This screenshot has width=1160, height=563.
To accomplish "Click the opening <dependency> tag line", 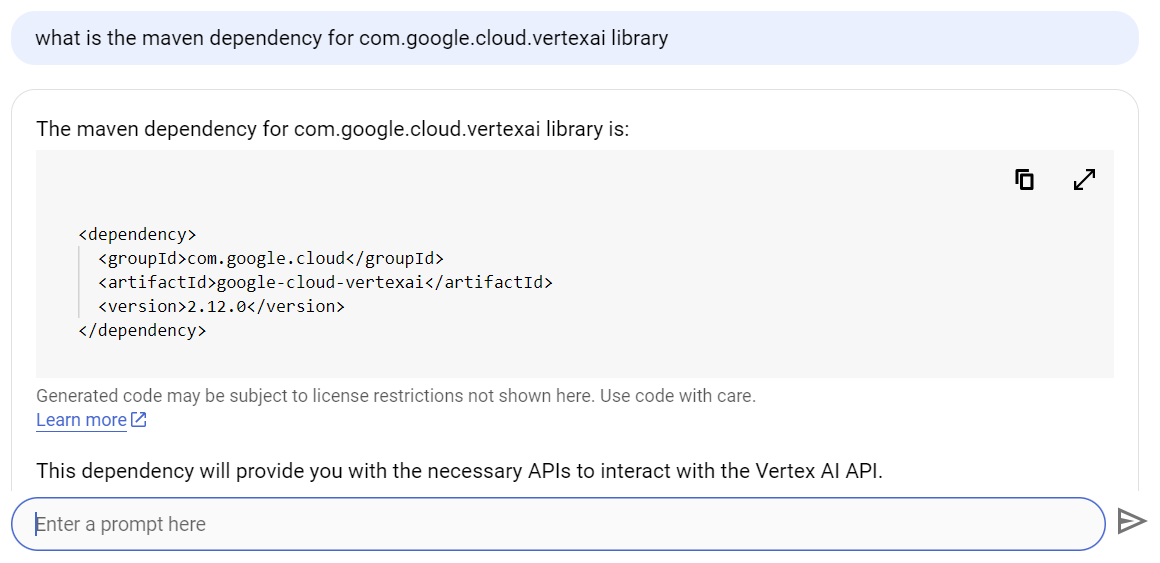I will click(137, 235).
